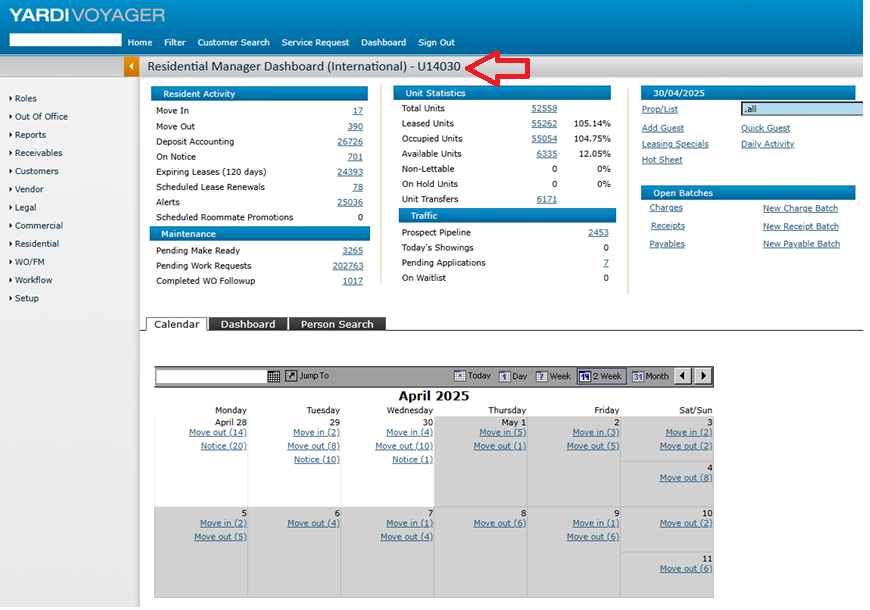
Task: Switch calendar to Week view
Action: 553,376
